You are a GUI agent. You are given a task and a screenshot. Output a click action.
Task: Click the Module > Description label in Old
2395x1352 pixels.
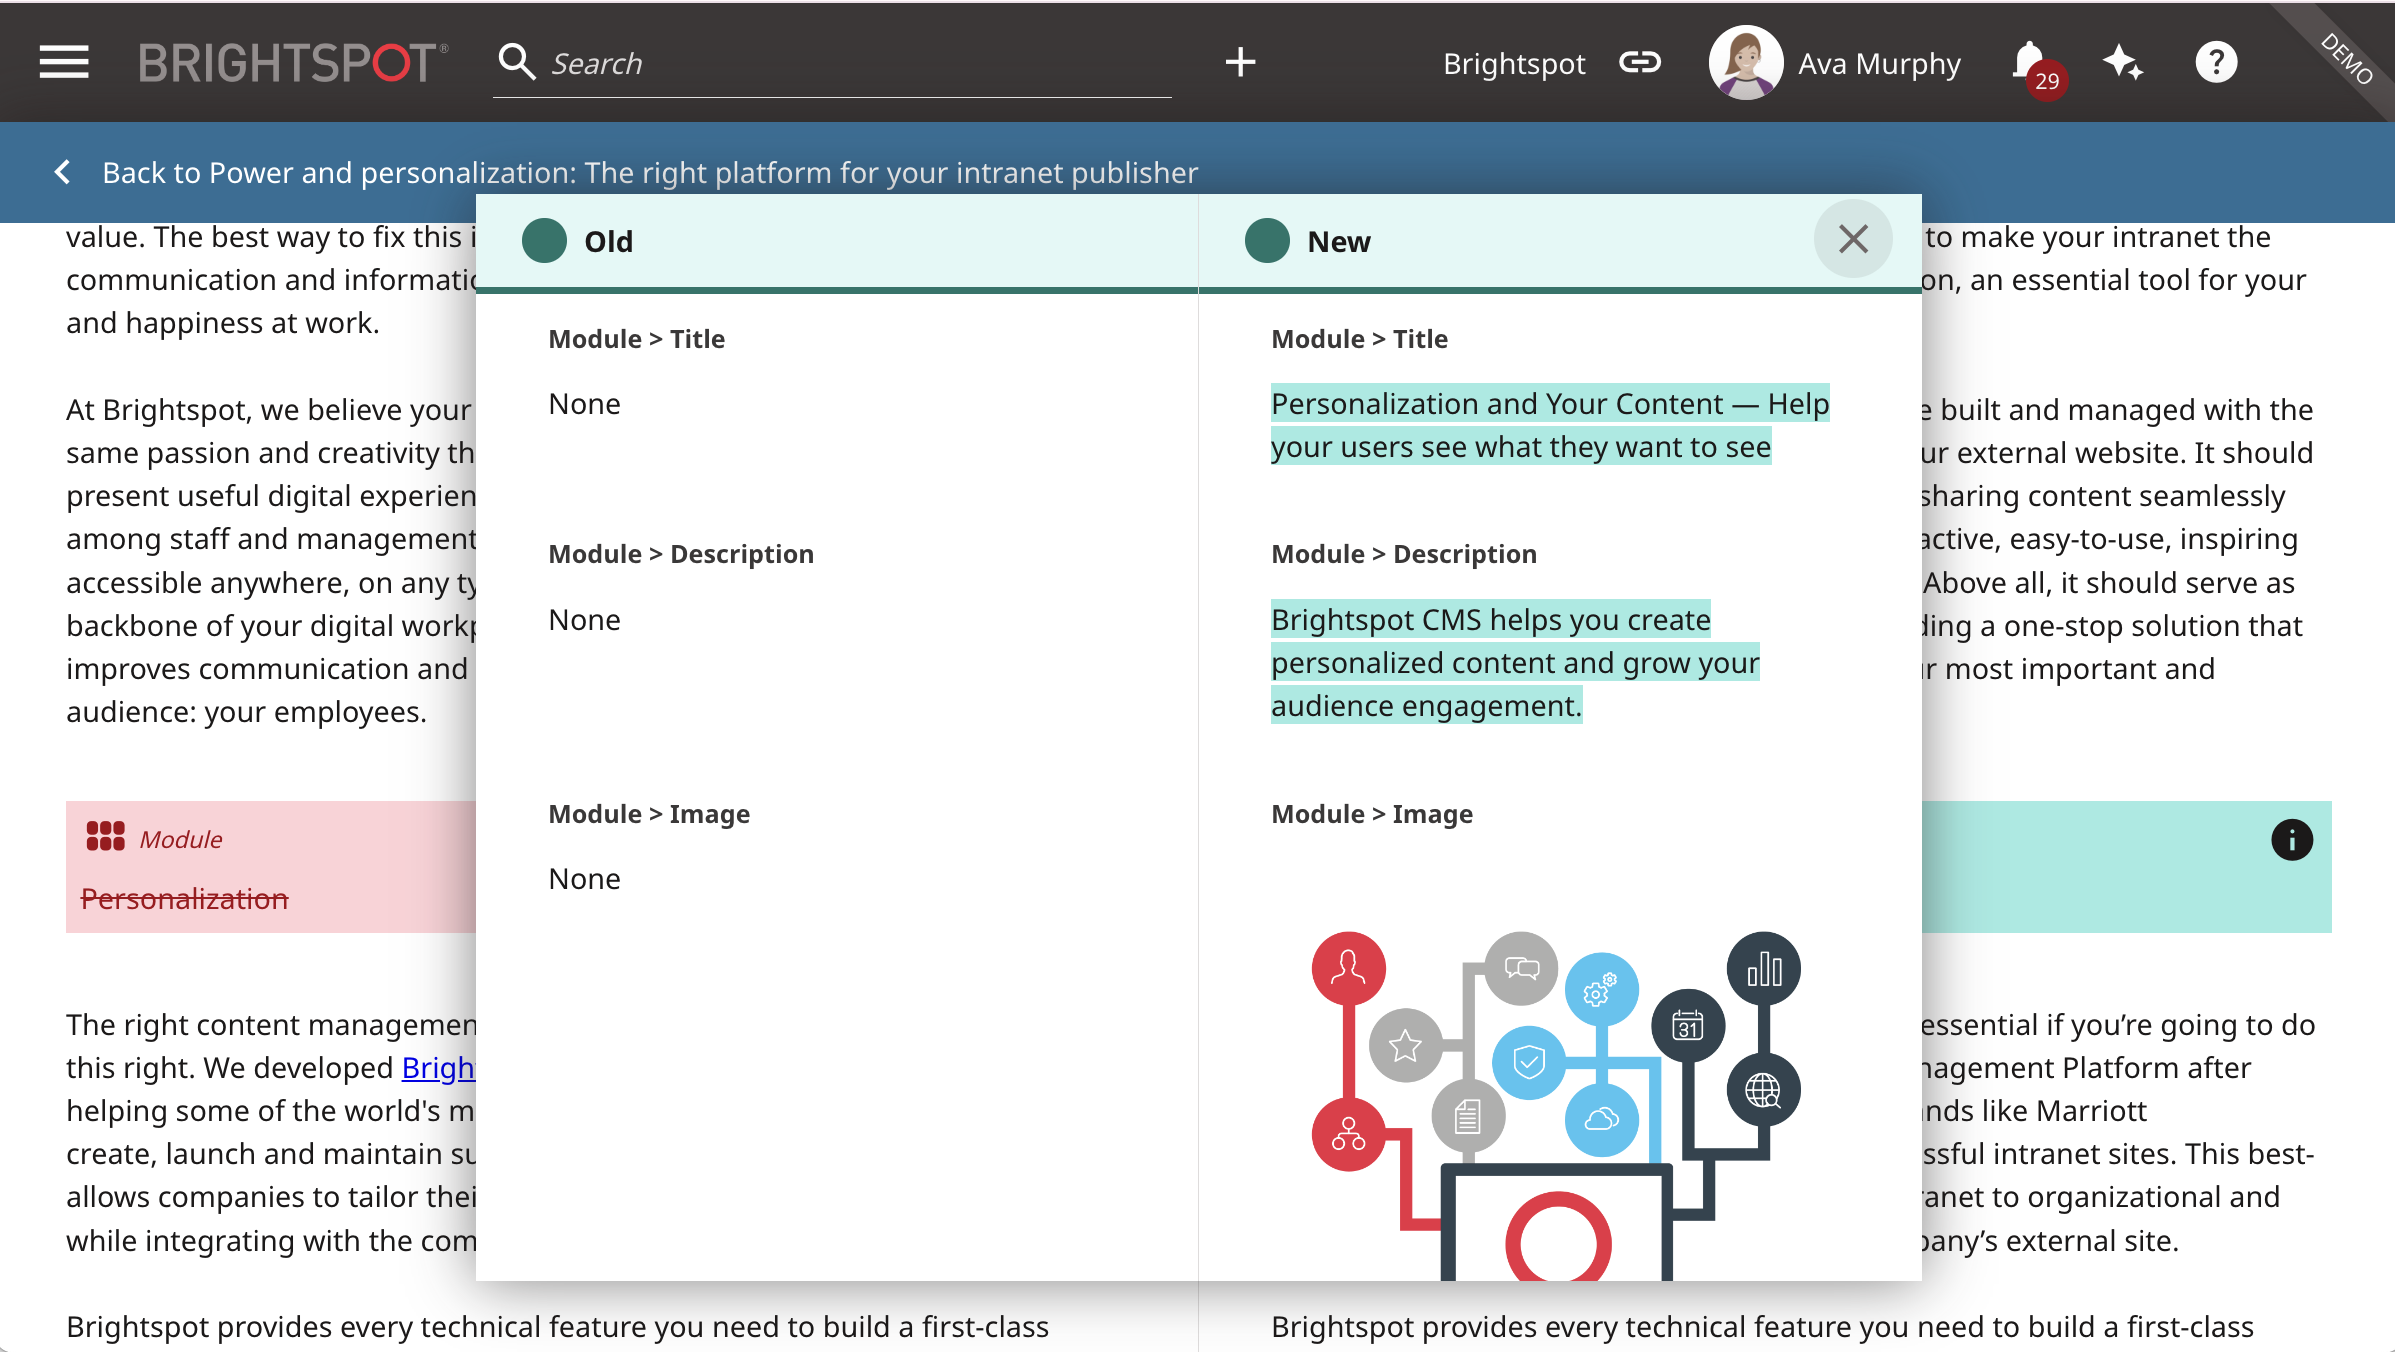coord(681,554)
